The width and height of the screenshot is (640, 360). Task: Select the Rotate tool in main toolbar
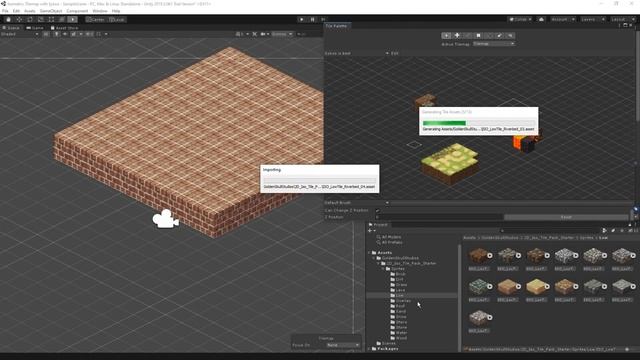(30, 19)
